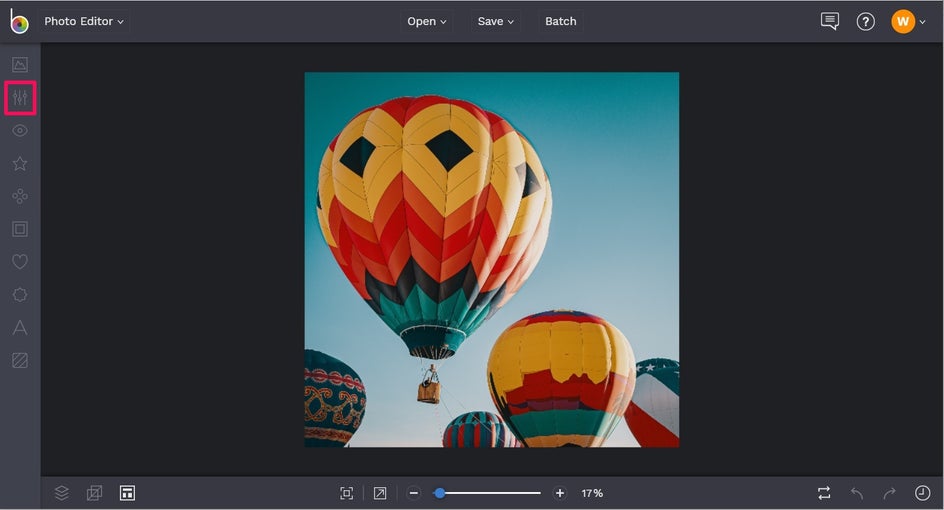Open the feedback chat icon
This screenshot has height=510, width=944.
click(x=830, y=21)
